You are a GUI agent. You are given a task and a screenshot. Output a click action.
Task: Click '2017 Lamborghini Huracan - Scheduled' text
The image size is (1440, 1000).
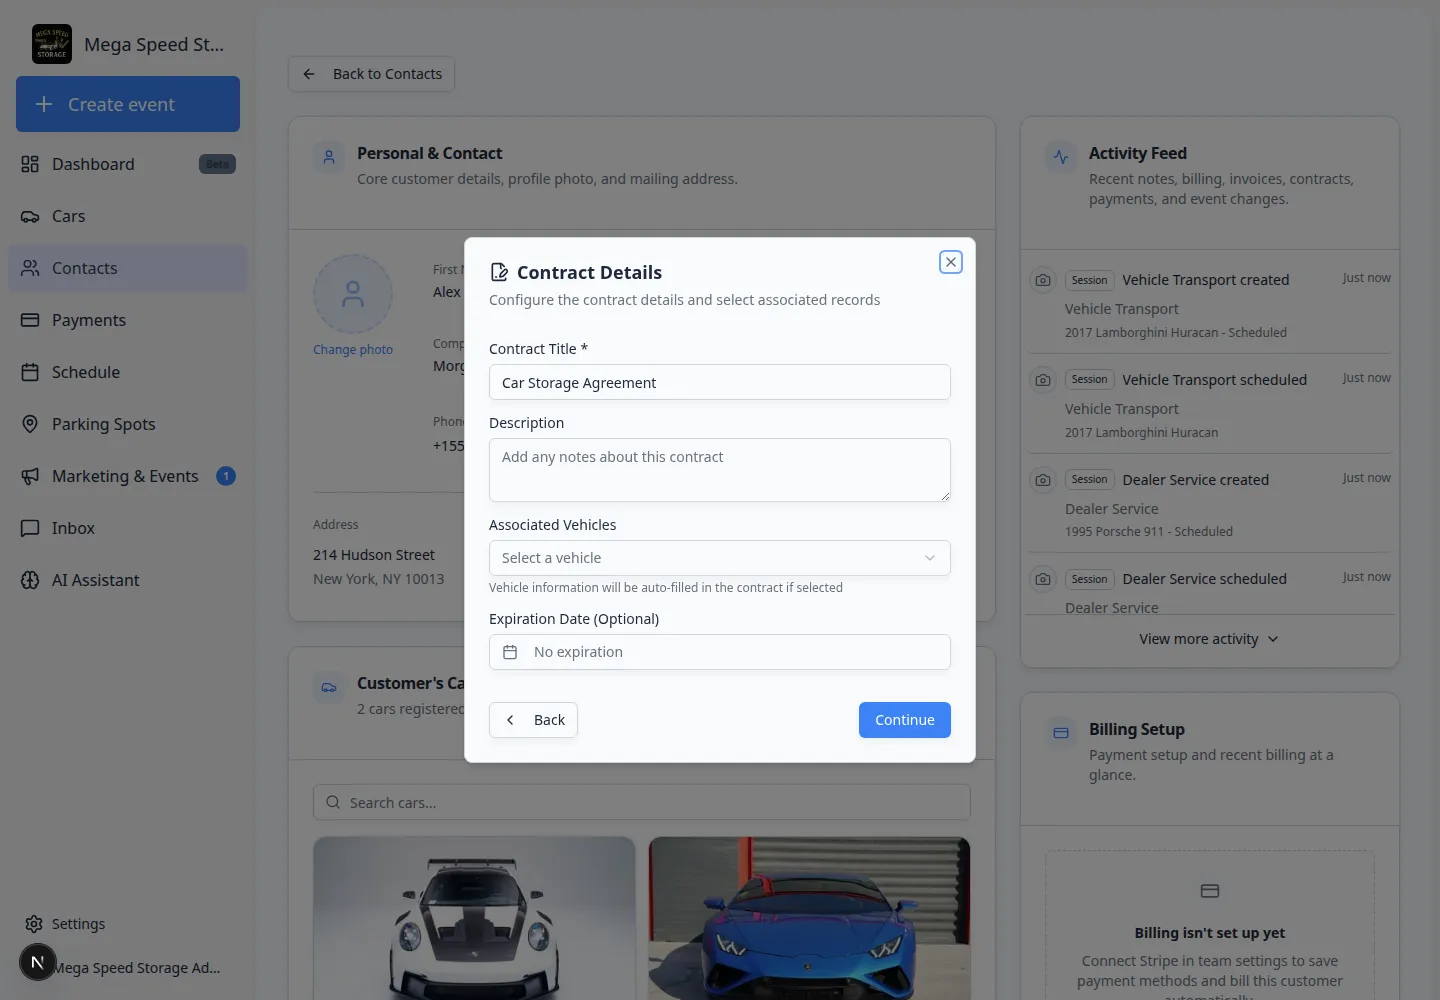point(1176,332)
